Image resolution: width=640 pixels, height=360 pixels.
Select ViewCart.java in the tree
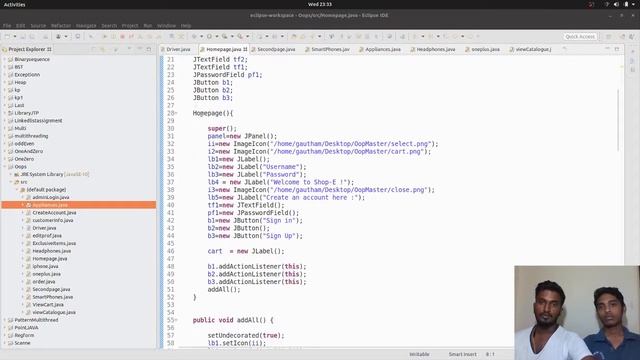[48, 304]
